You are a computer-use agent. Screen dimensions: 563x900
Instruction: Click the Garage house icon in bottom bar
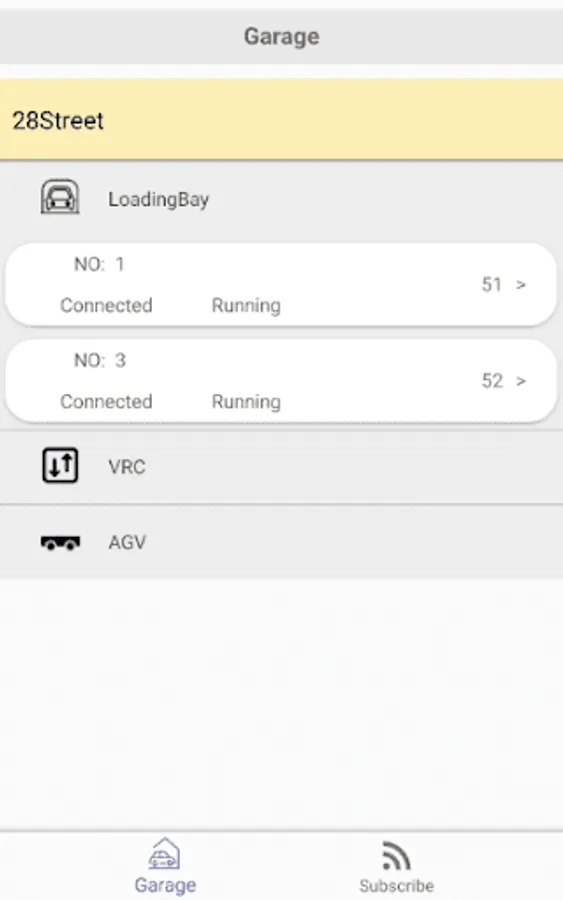coord(165,854)
